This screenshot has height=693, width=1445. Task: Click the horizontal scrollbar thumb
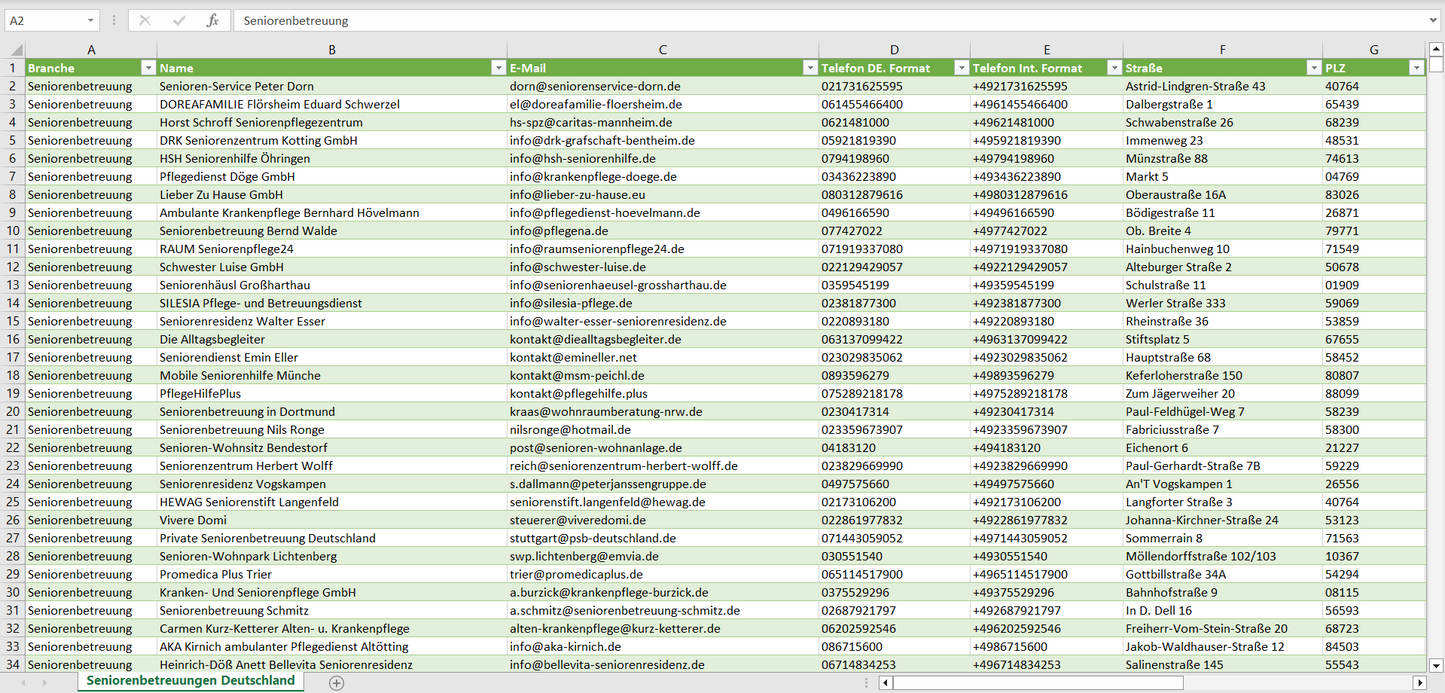(x=1036, y=683)
